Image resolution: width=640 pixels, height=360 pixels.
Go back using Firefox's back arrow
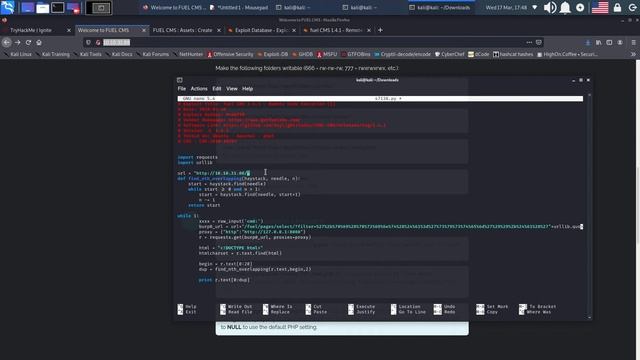[7, 42]
